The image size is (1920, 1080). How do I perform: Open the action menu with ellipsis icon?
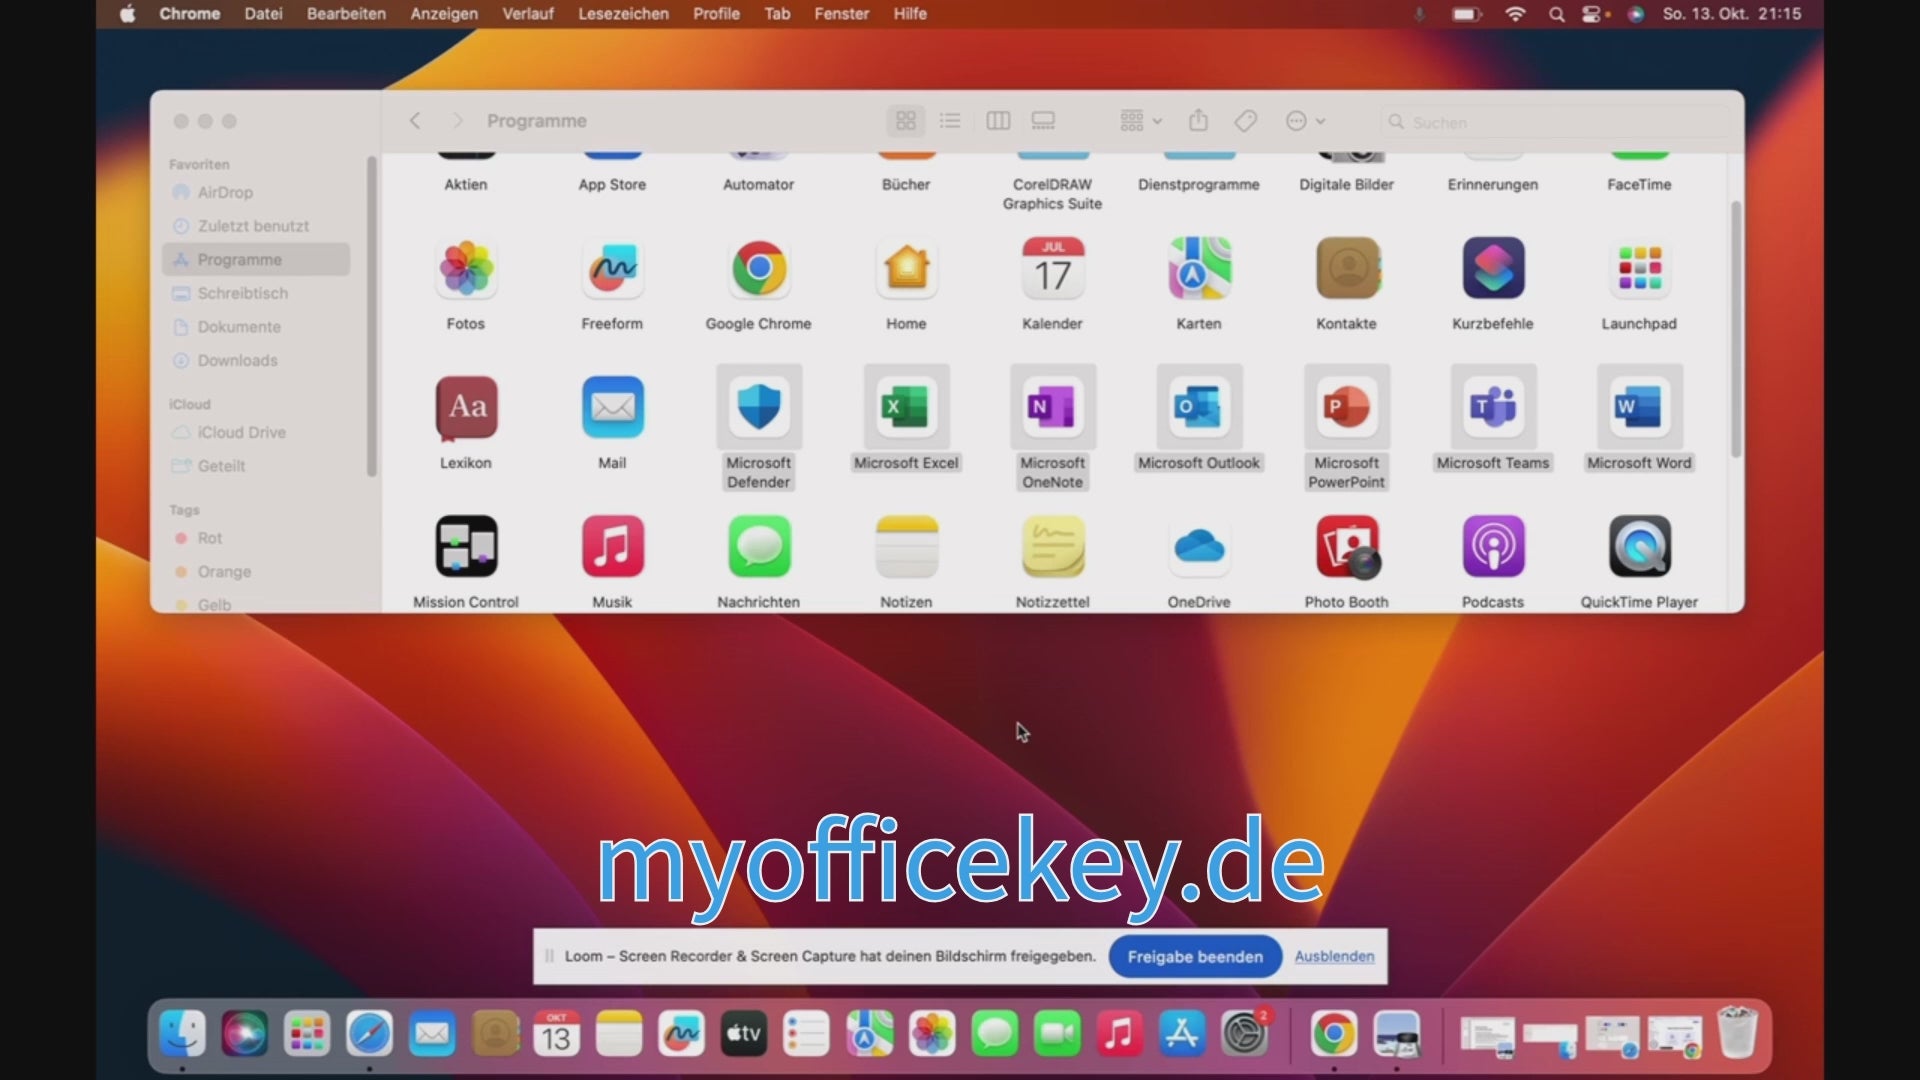point(1305,121)
